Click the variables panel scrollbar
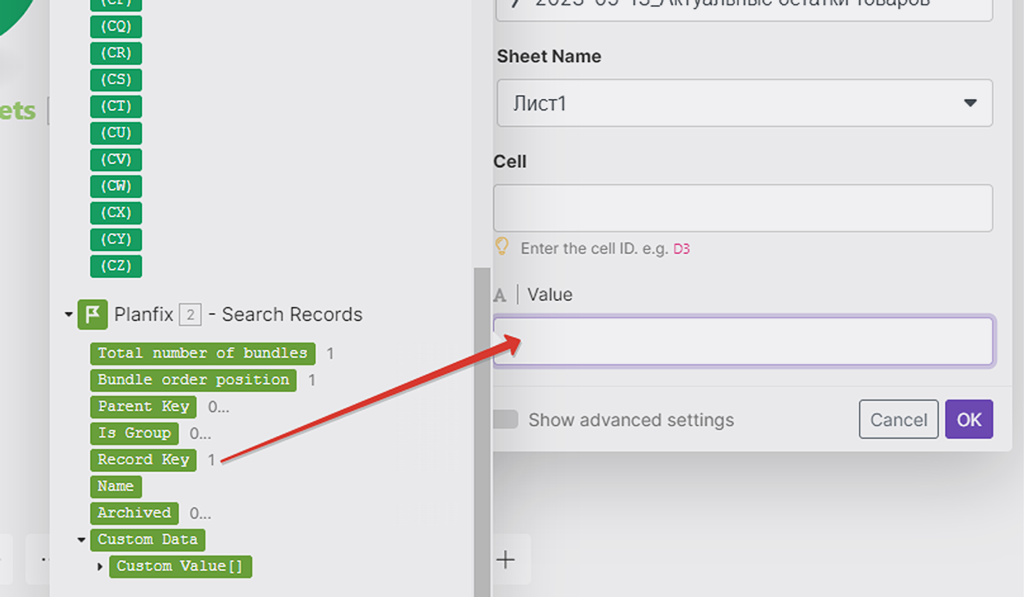 483,431
